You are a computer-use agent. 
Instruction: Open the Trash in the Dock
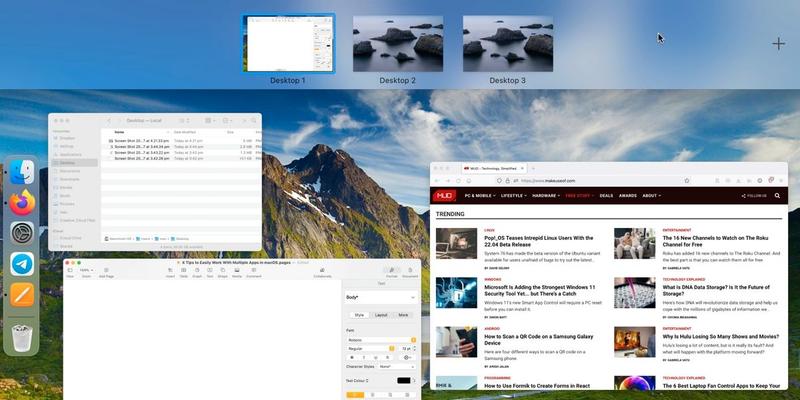tap(22, 336)
